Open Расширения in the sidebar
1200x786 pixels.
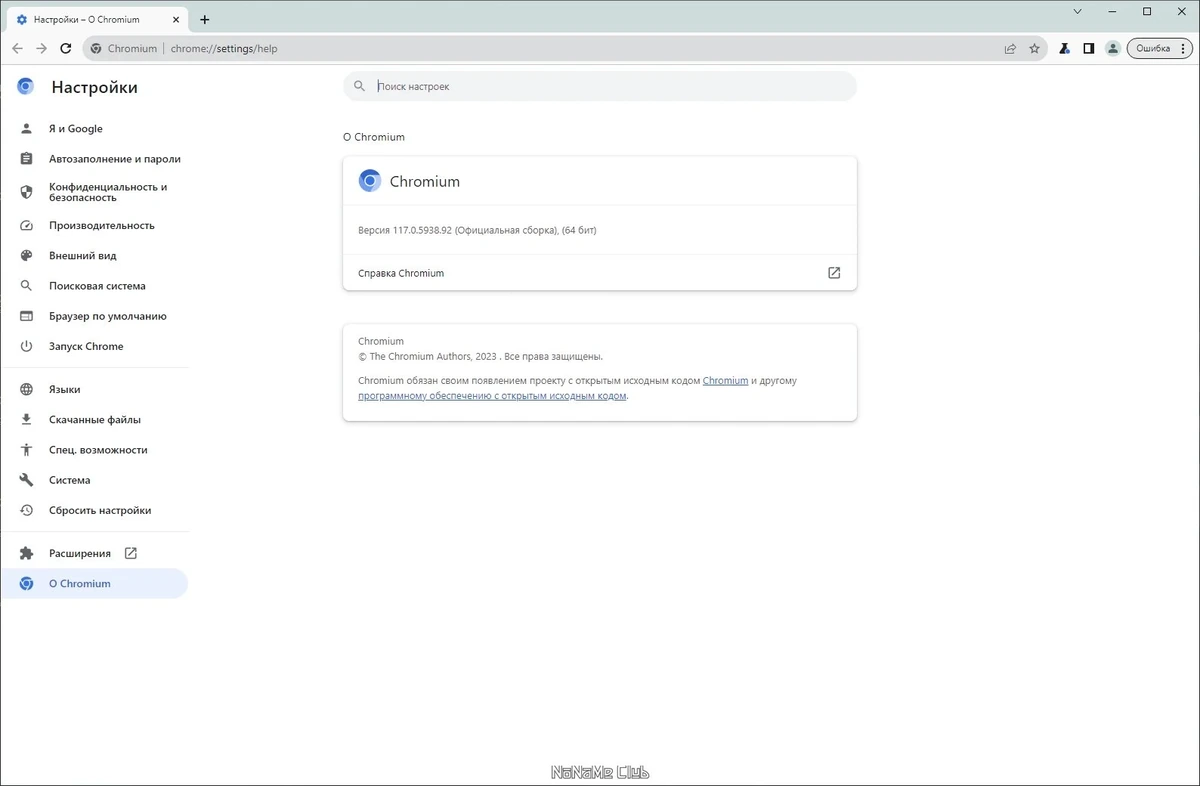pos(94,553)
